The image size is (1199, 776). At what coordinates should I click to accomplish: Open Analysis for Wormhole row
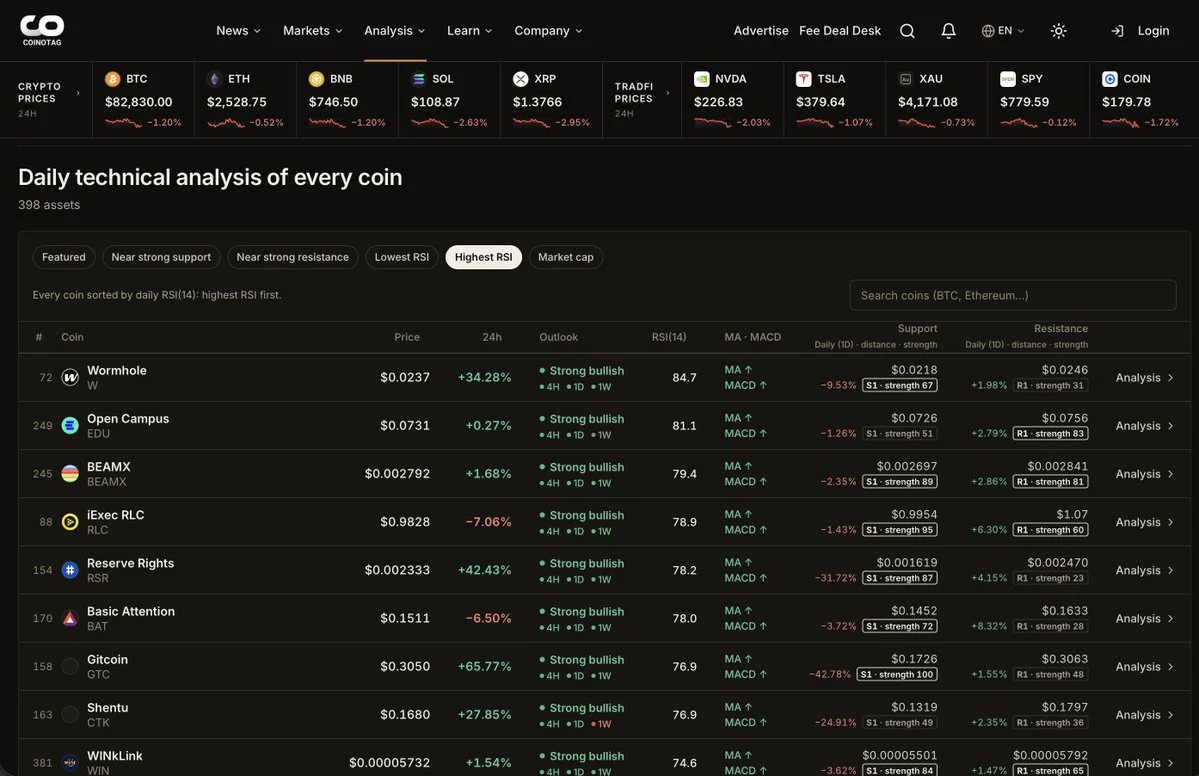[1145, 378]
